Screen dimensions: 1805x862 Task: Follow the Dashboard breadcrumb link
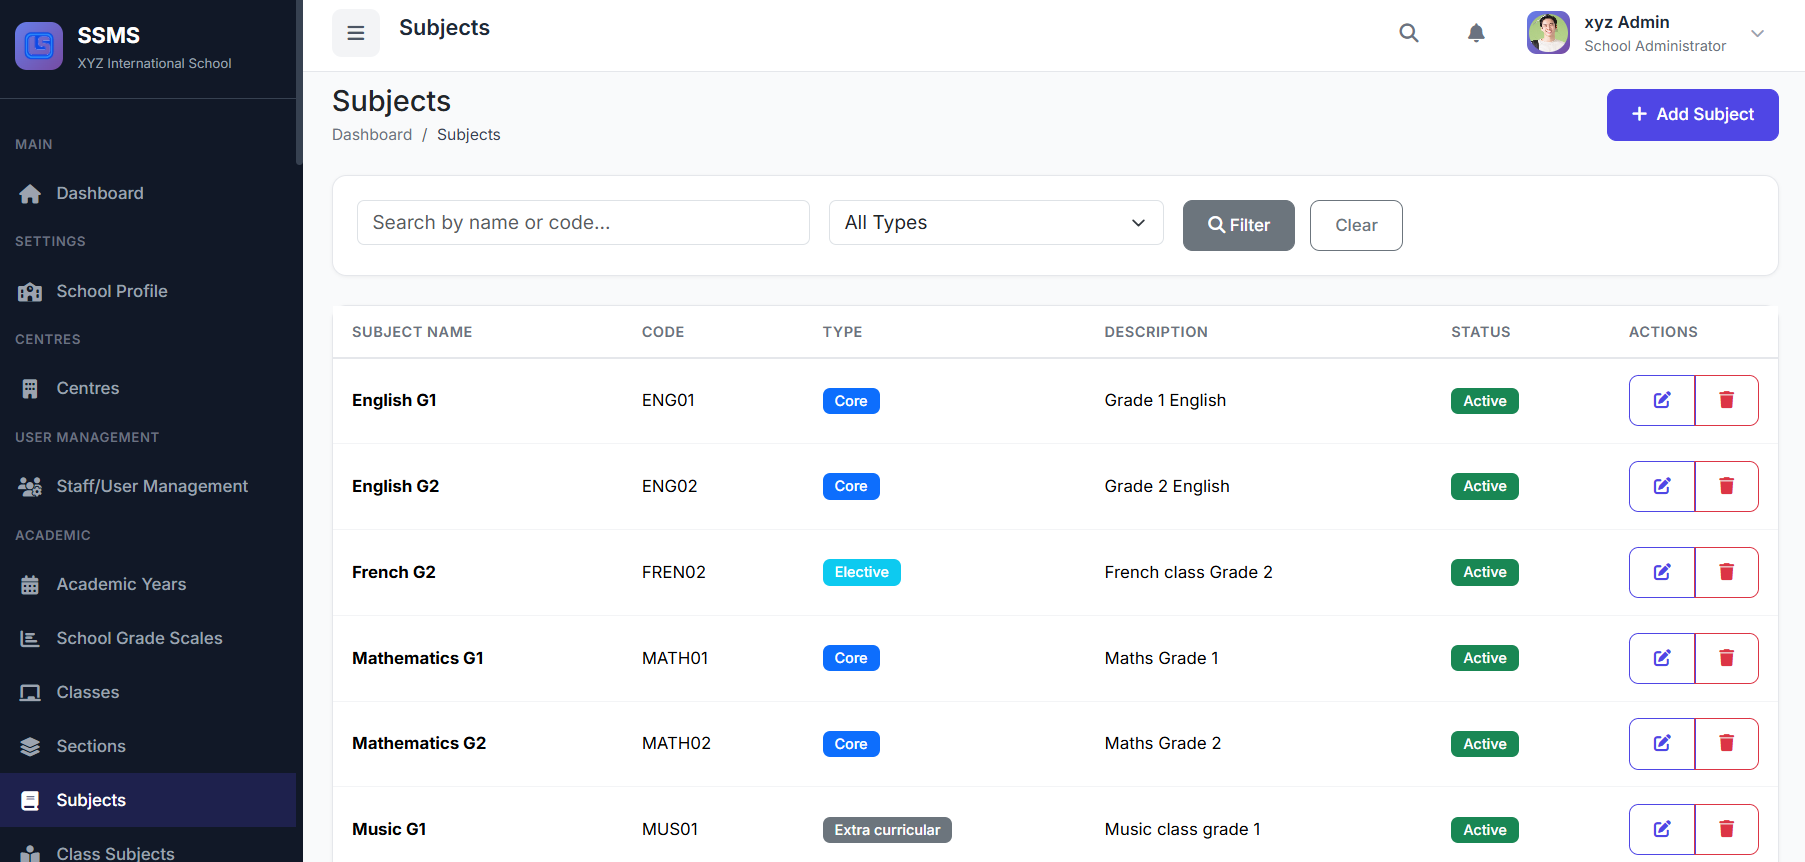(371, 135)
